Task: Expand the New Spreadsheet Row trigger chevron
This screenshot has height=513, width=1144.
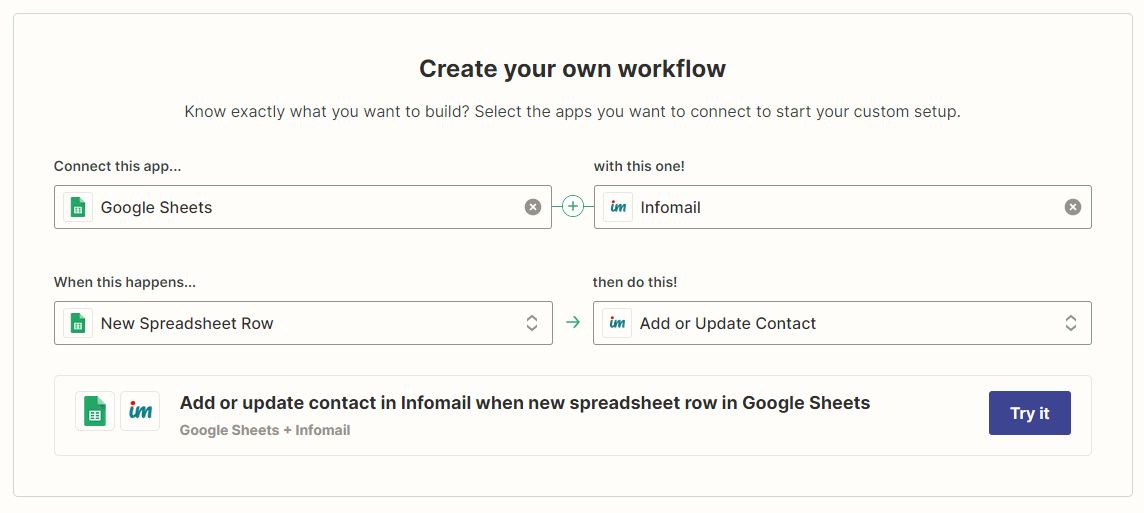Action: tap(532, 323)
